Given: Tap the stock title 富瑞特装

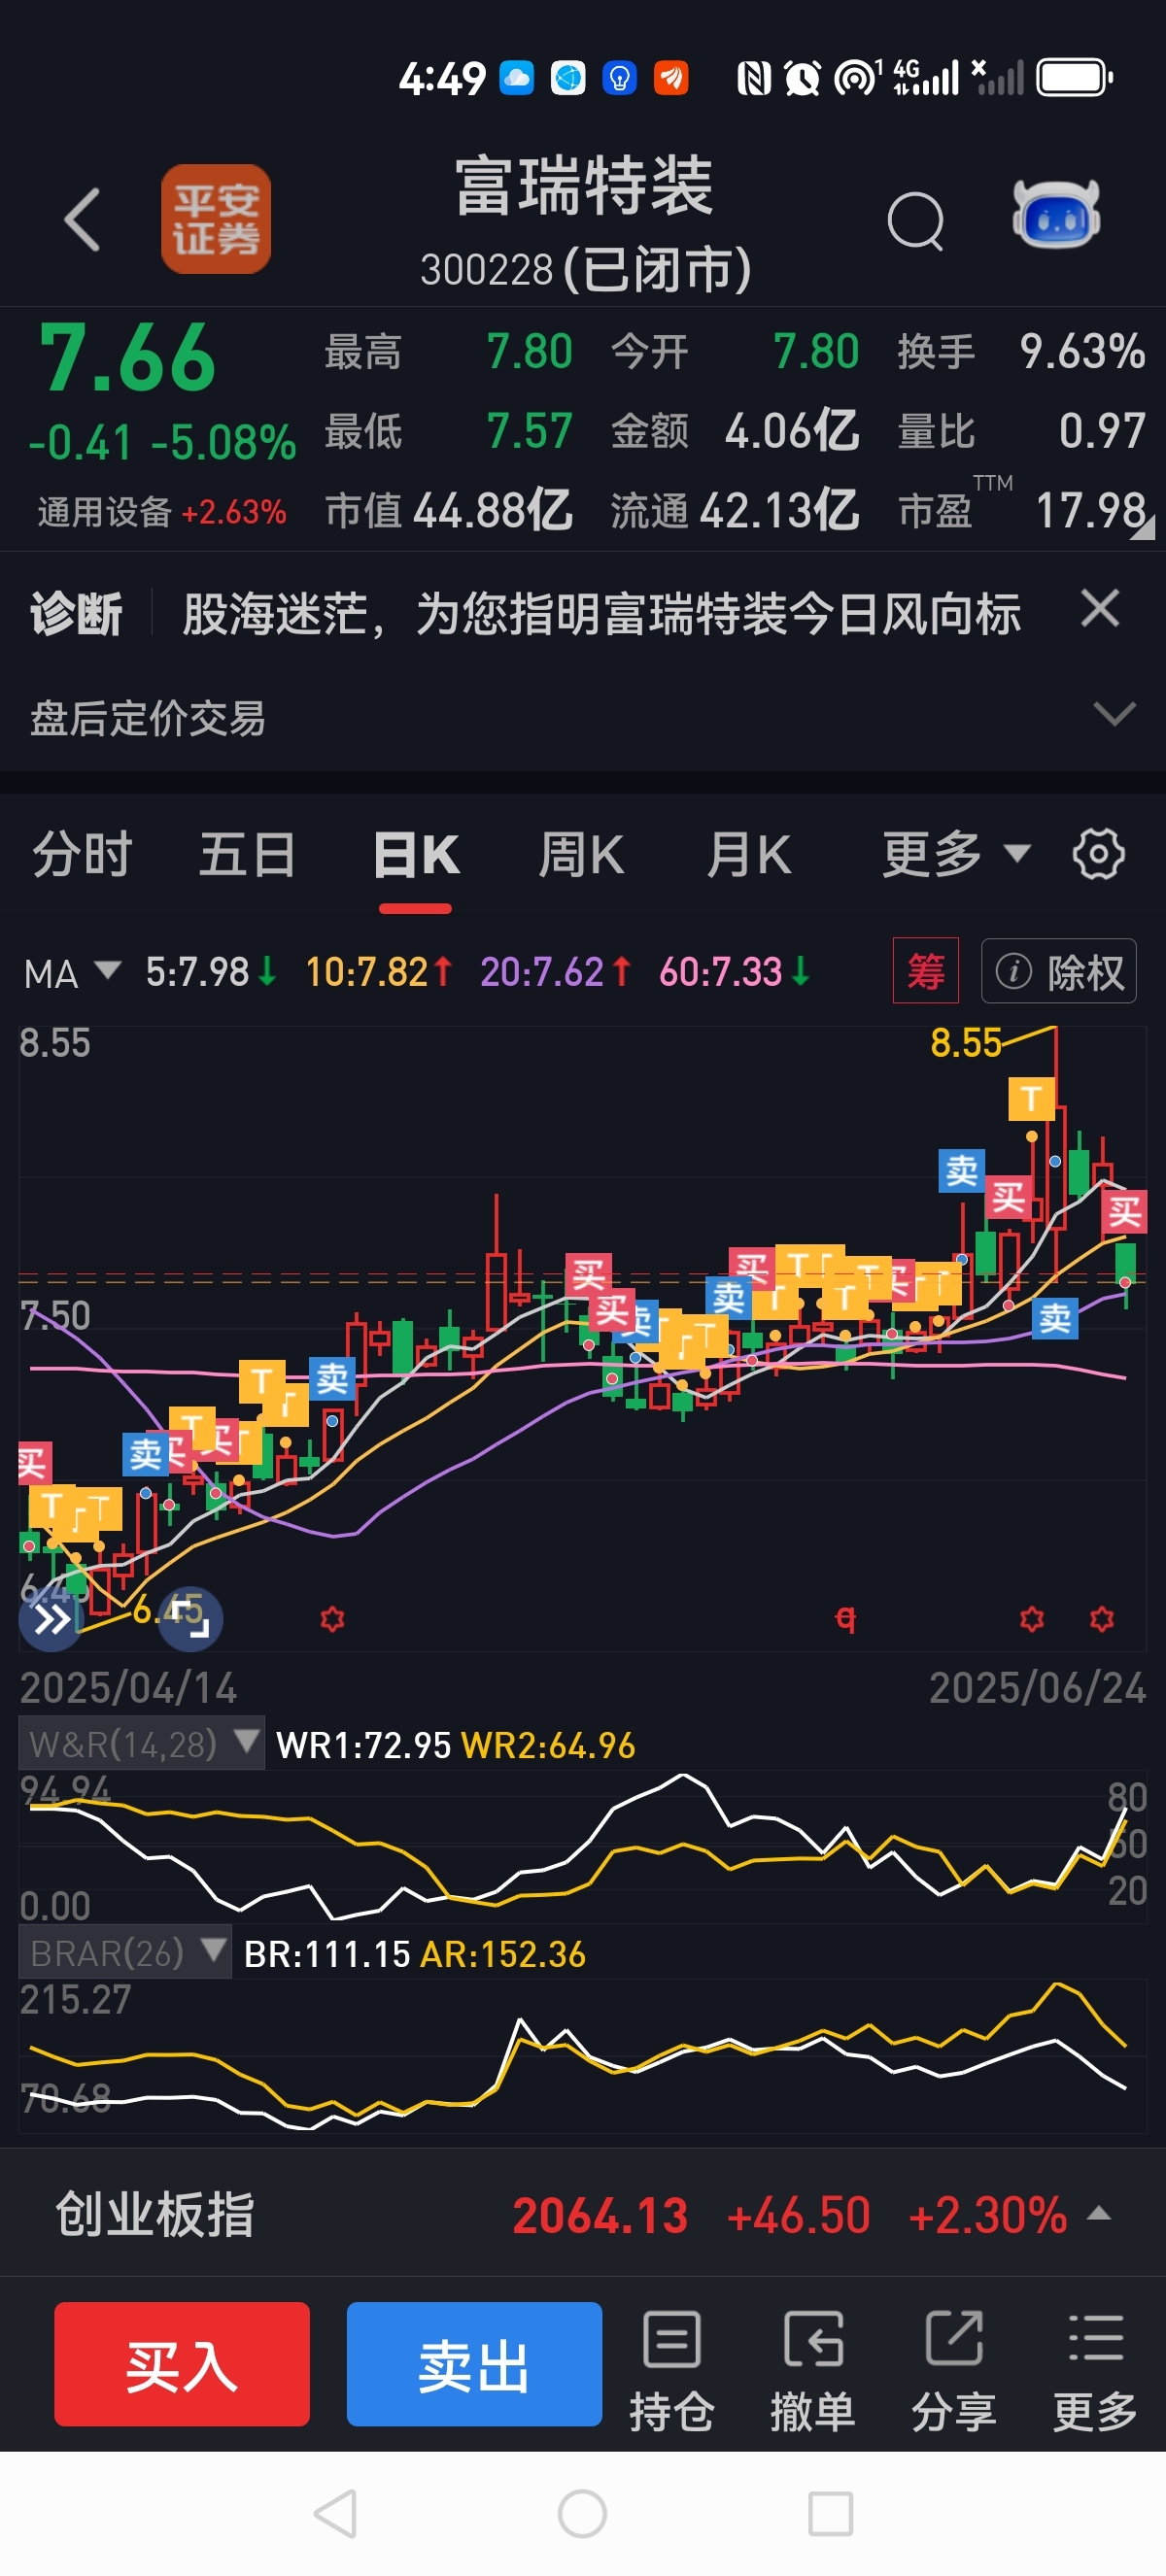Looking at the screenshot, I should [x=584, y=186].
